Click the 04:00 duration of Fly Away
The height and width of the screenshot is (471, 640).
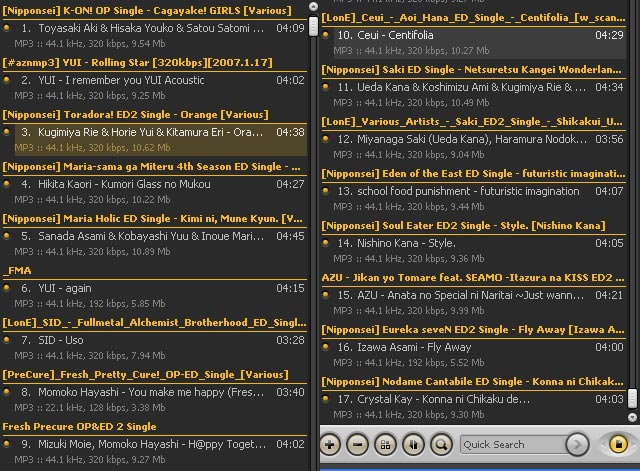click(x=609, y=347)
